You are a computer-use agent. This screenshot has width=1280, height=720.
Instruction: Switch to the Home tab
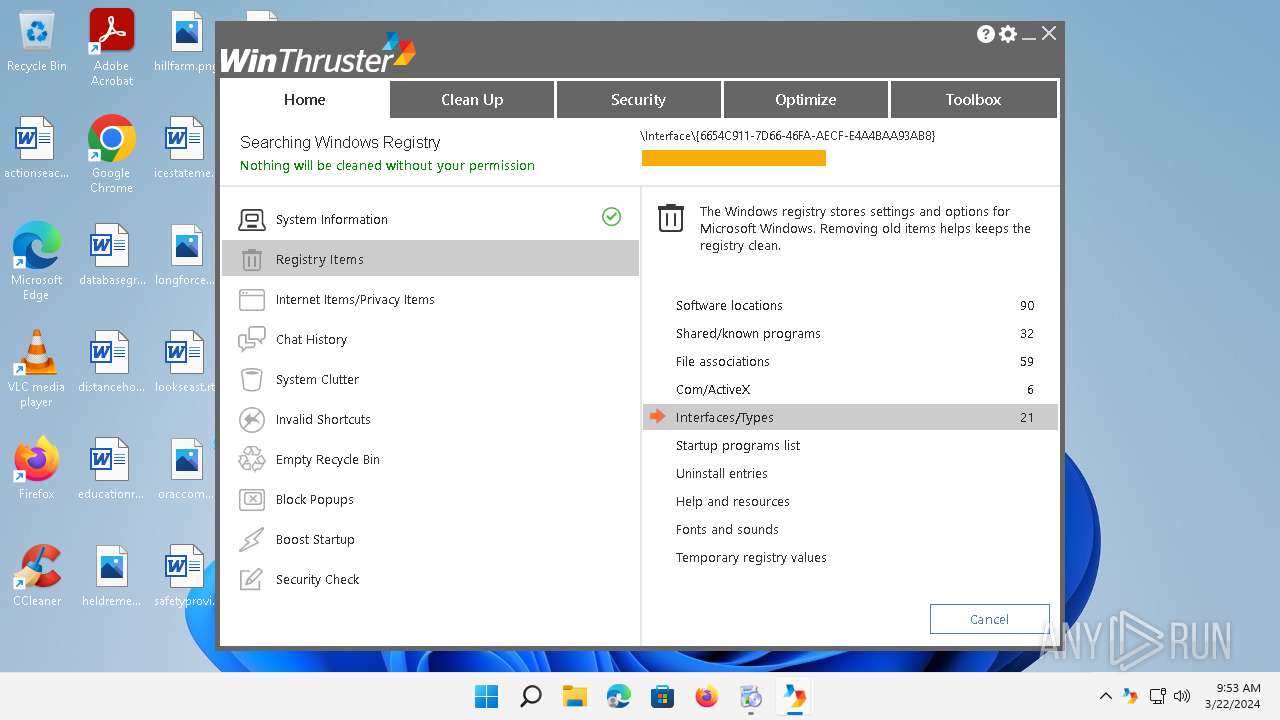tap(305, 99)
